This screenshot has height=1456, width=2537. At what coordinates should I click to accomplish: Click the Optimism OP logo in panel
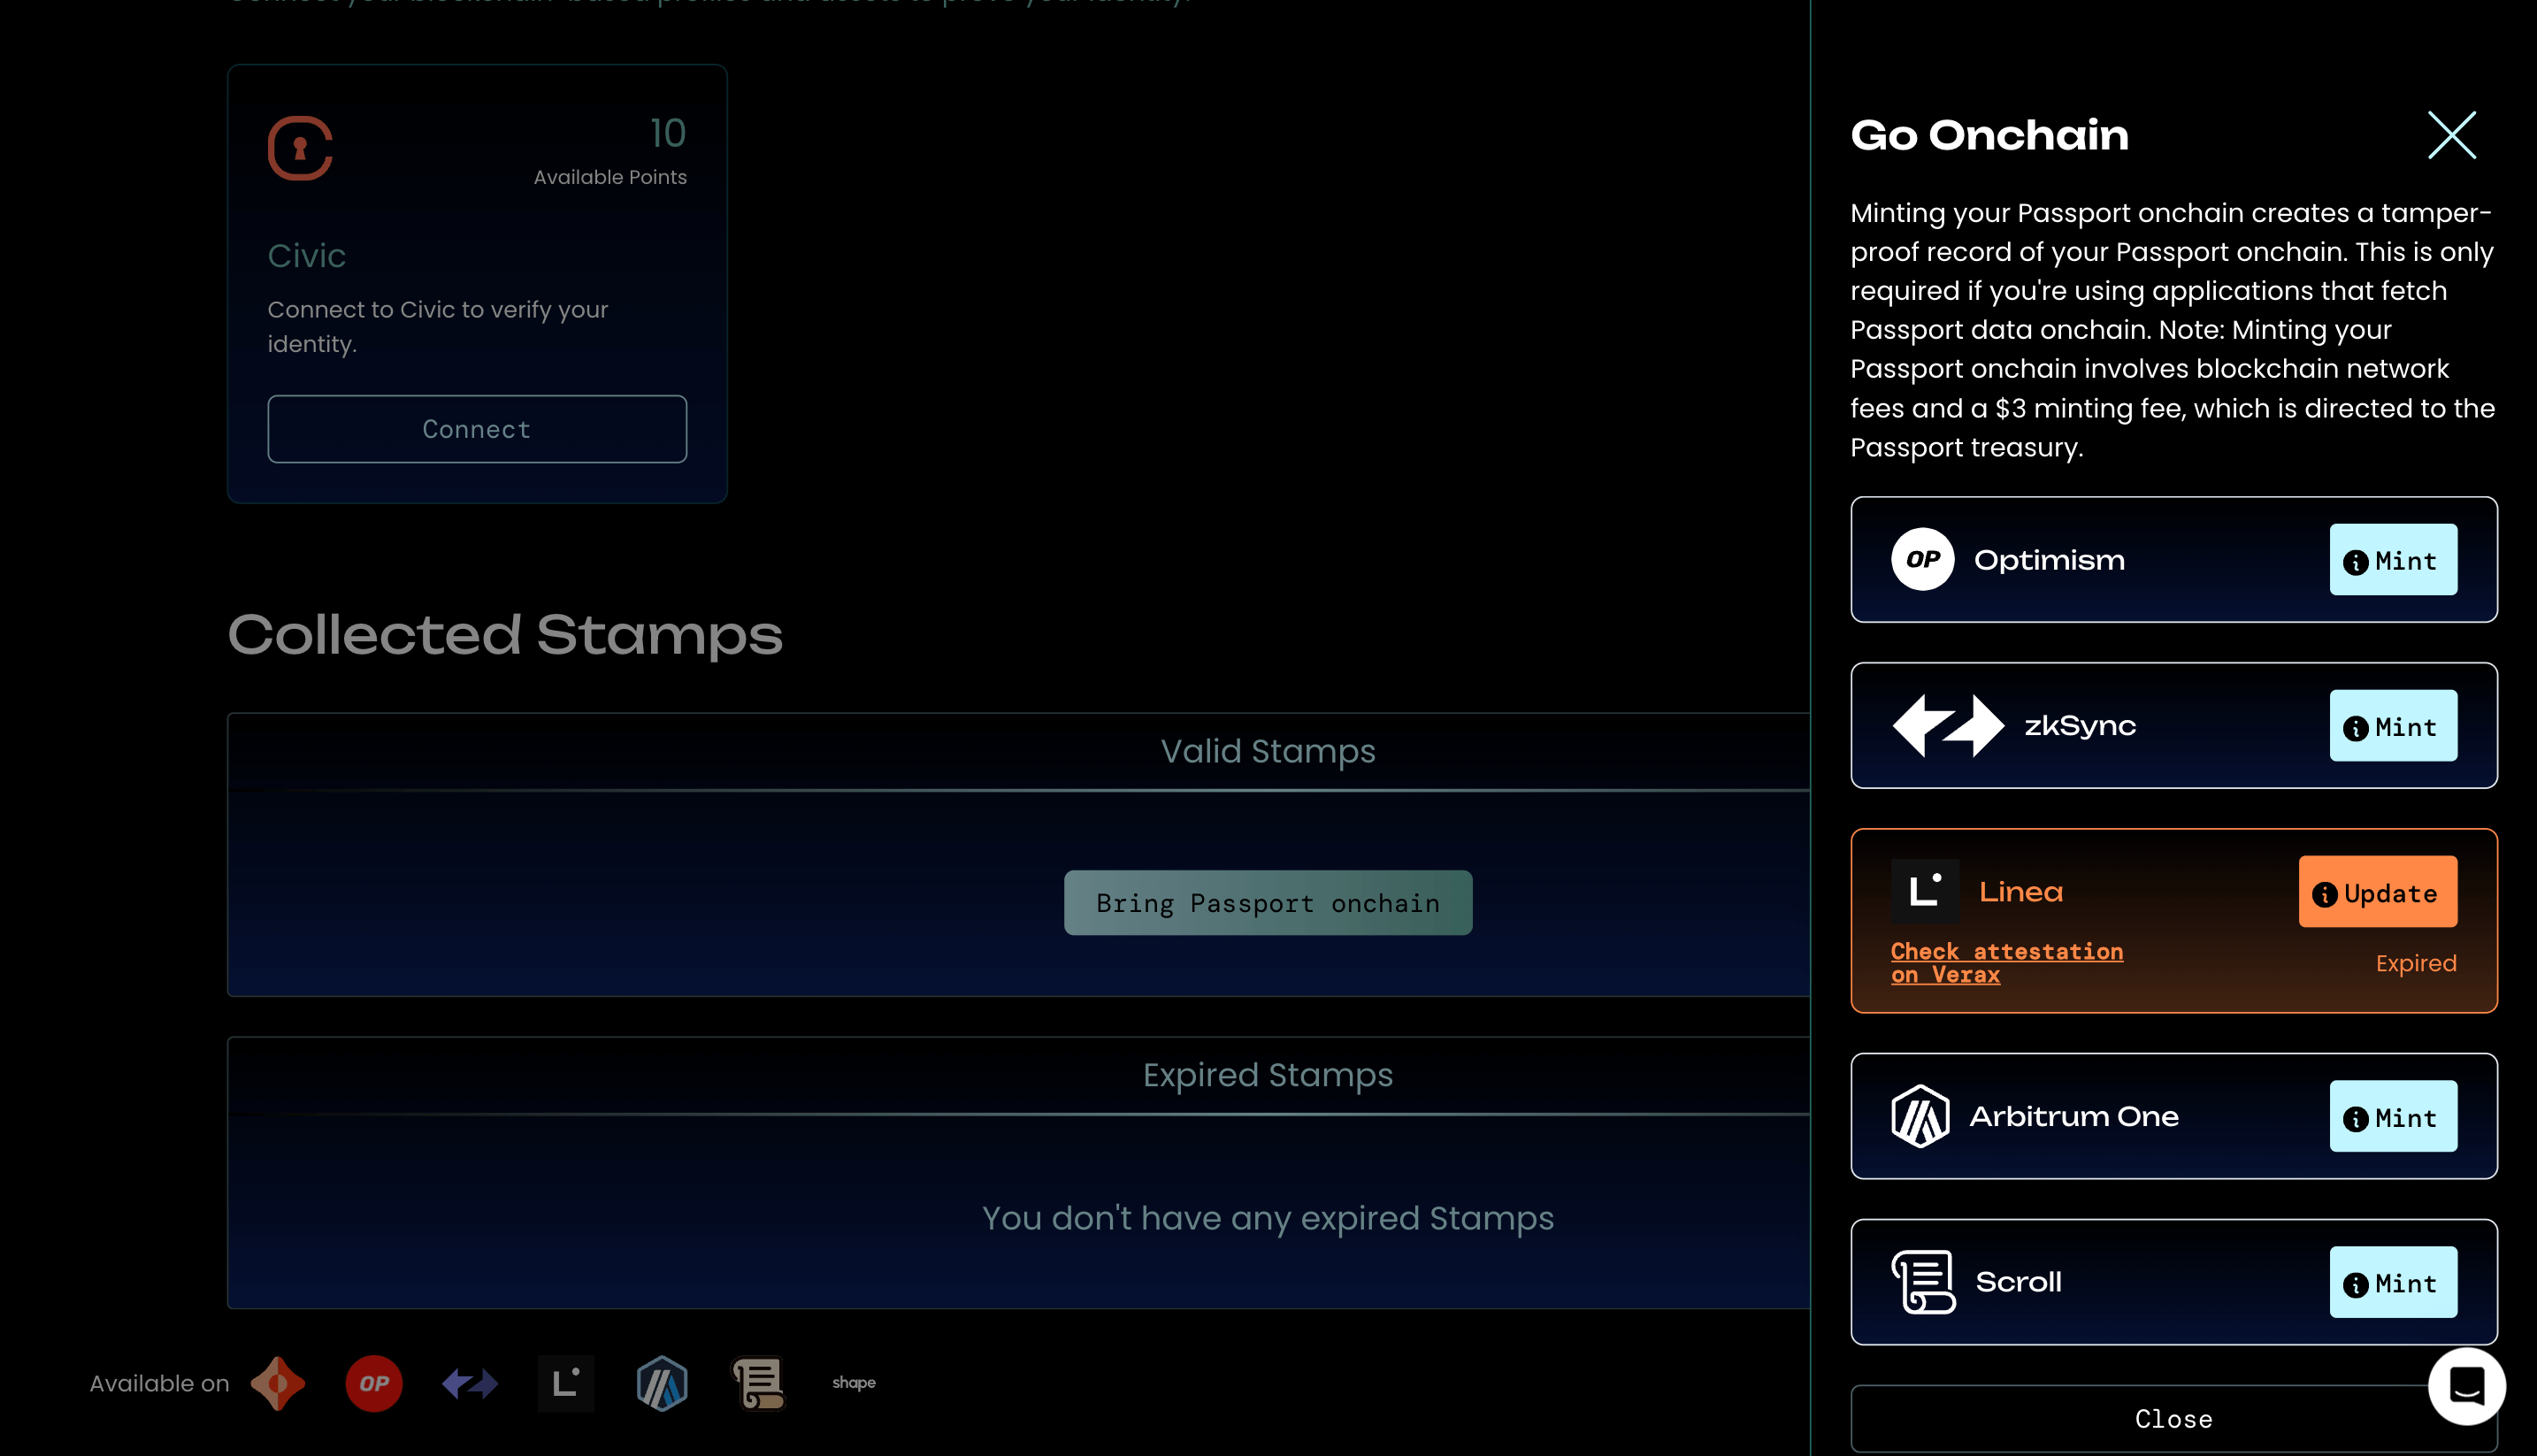pos(1922,559)
